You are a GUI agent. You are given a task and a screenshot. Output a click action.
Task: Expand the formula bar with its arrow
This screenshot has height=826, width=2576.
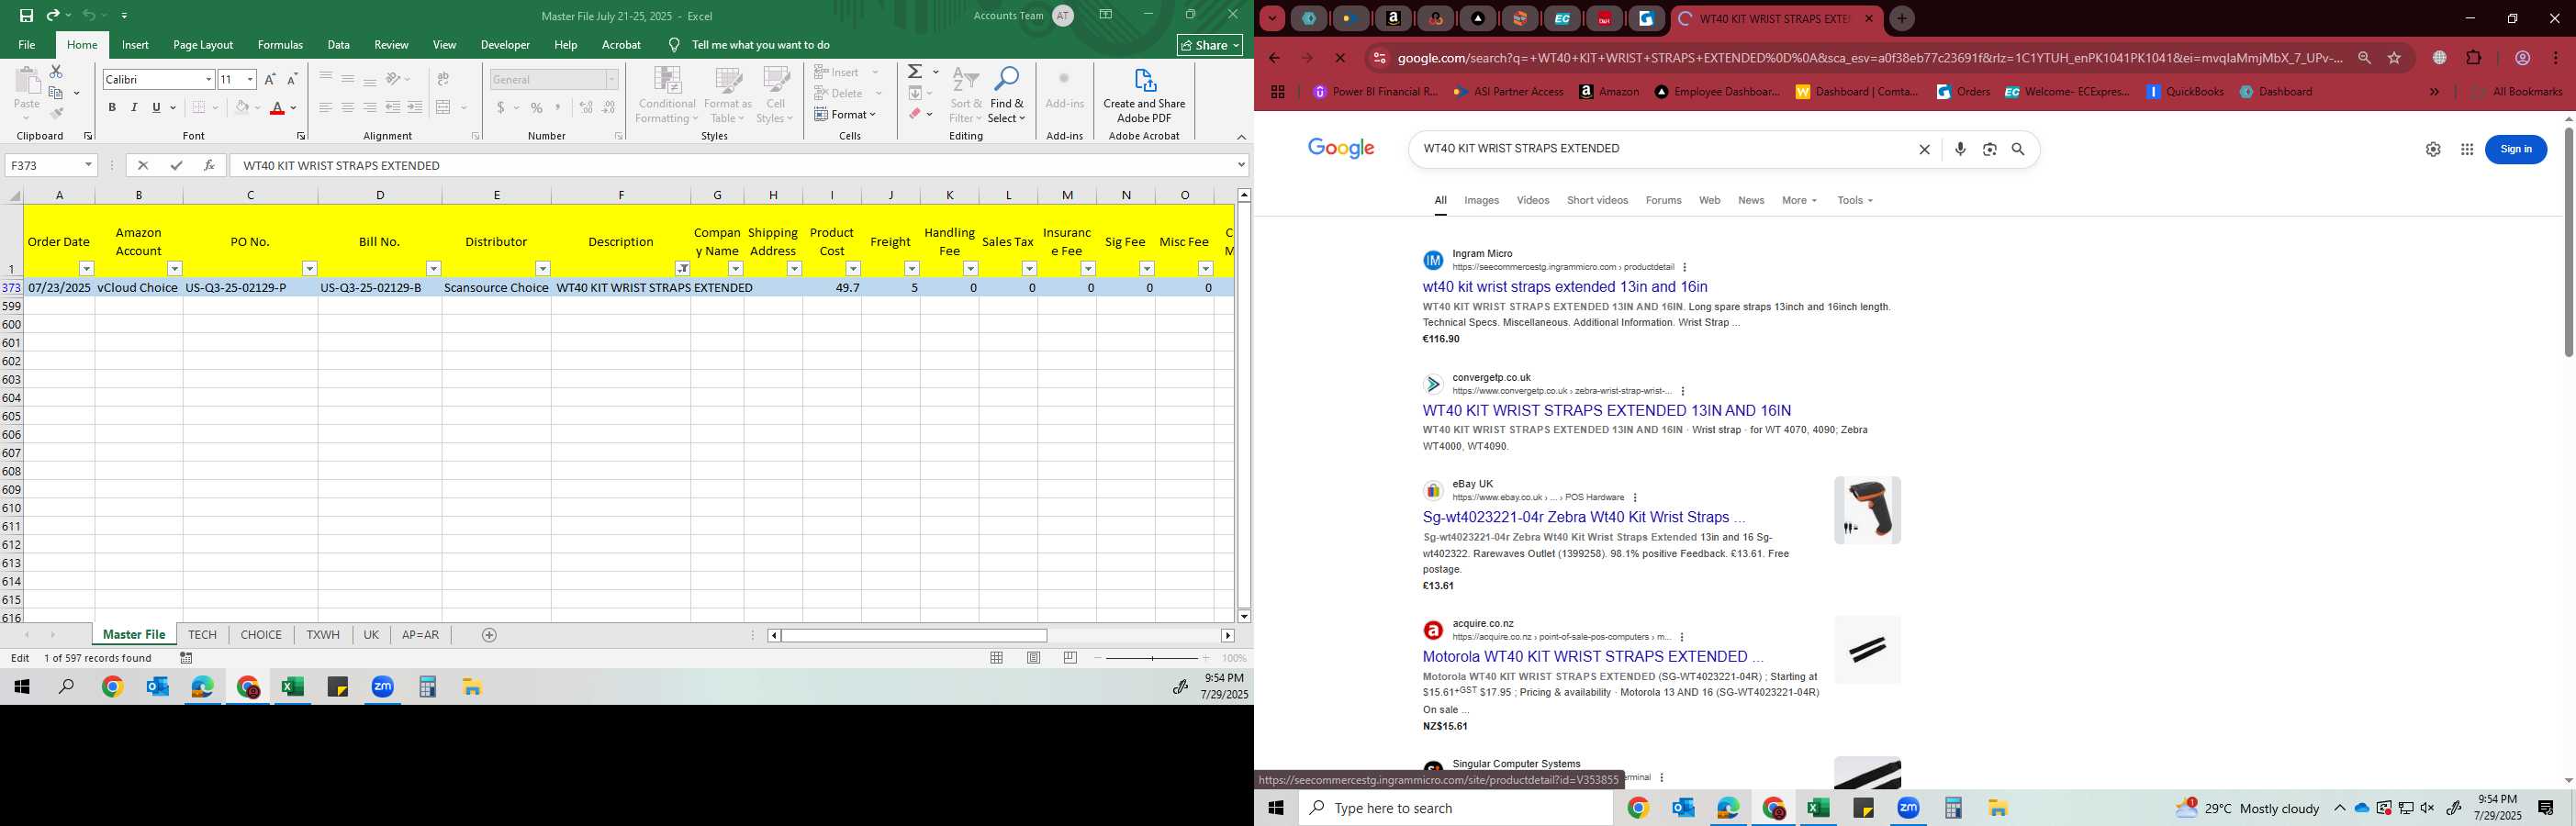click(1241, 165)
